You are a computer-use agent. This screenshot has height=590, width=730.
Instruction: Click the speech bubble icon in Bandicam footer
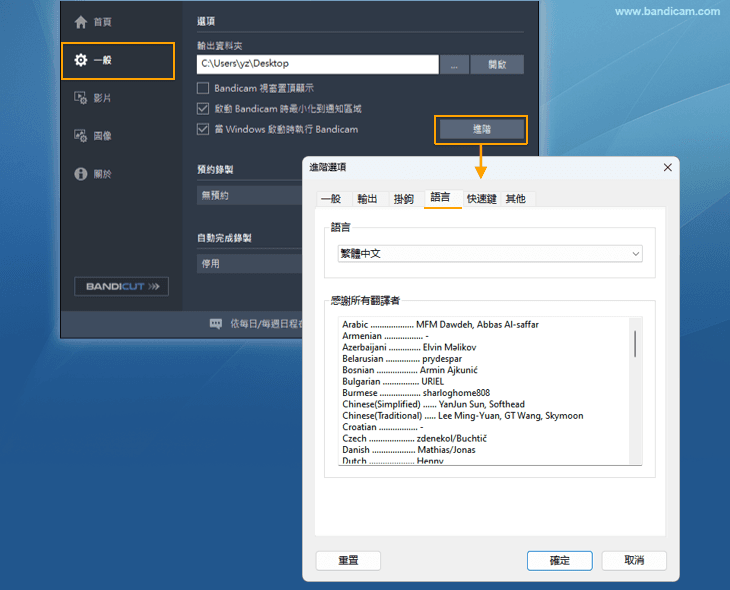(x=216, y=324)
